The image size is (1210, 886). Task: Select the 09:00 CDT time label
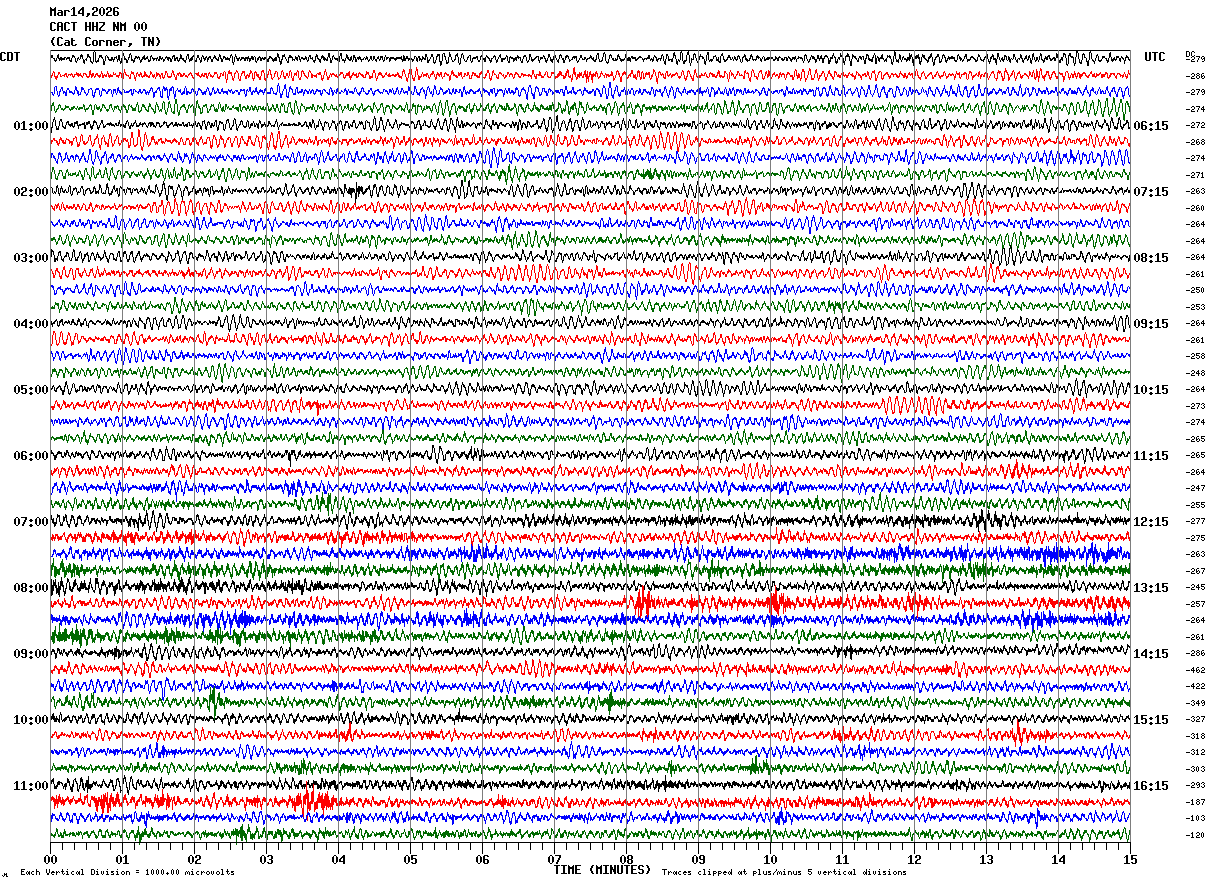[x=30, y=654]
